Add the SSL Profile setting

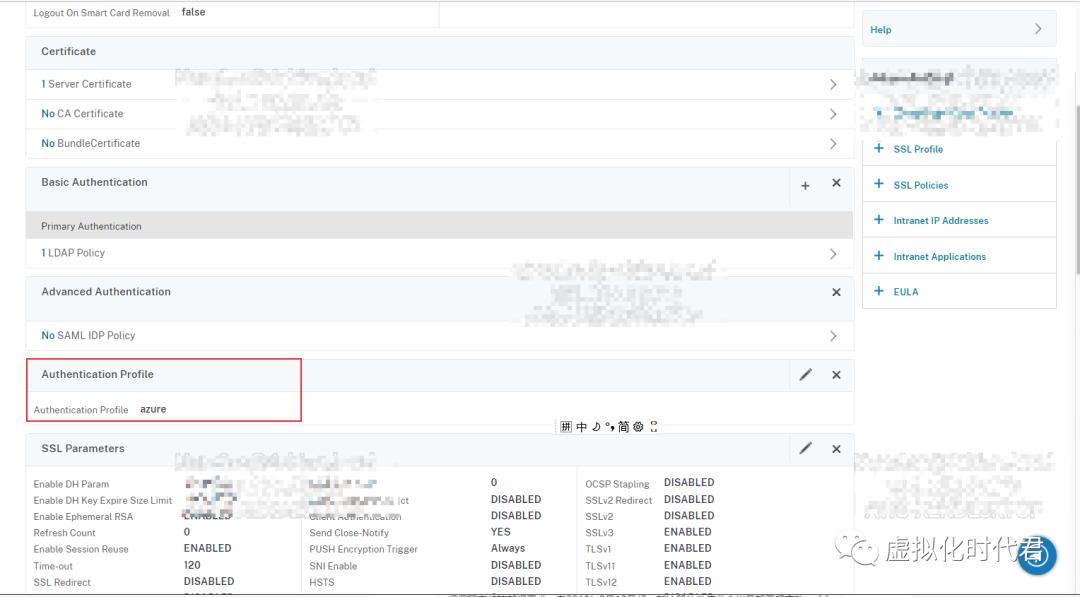coord(918,149)
